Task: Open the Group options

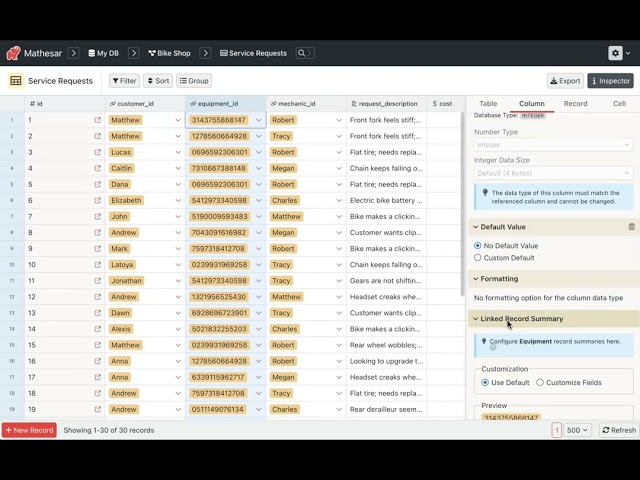Action: click(194, 81)
